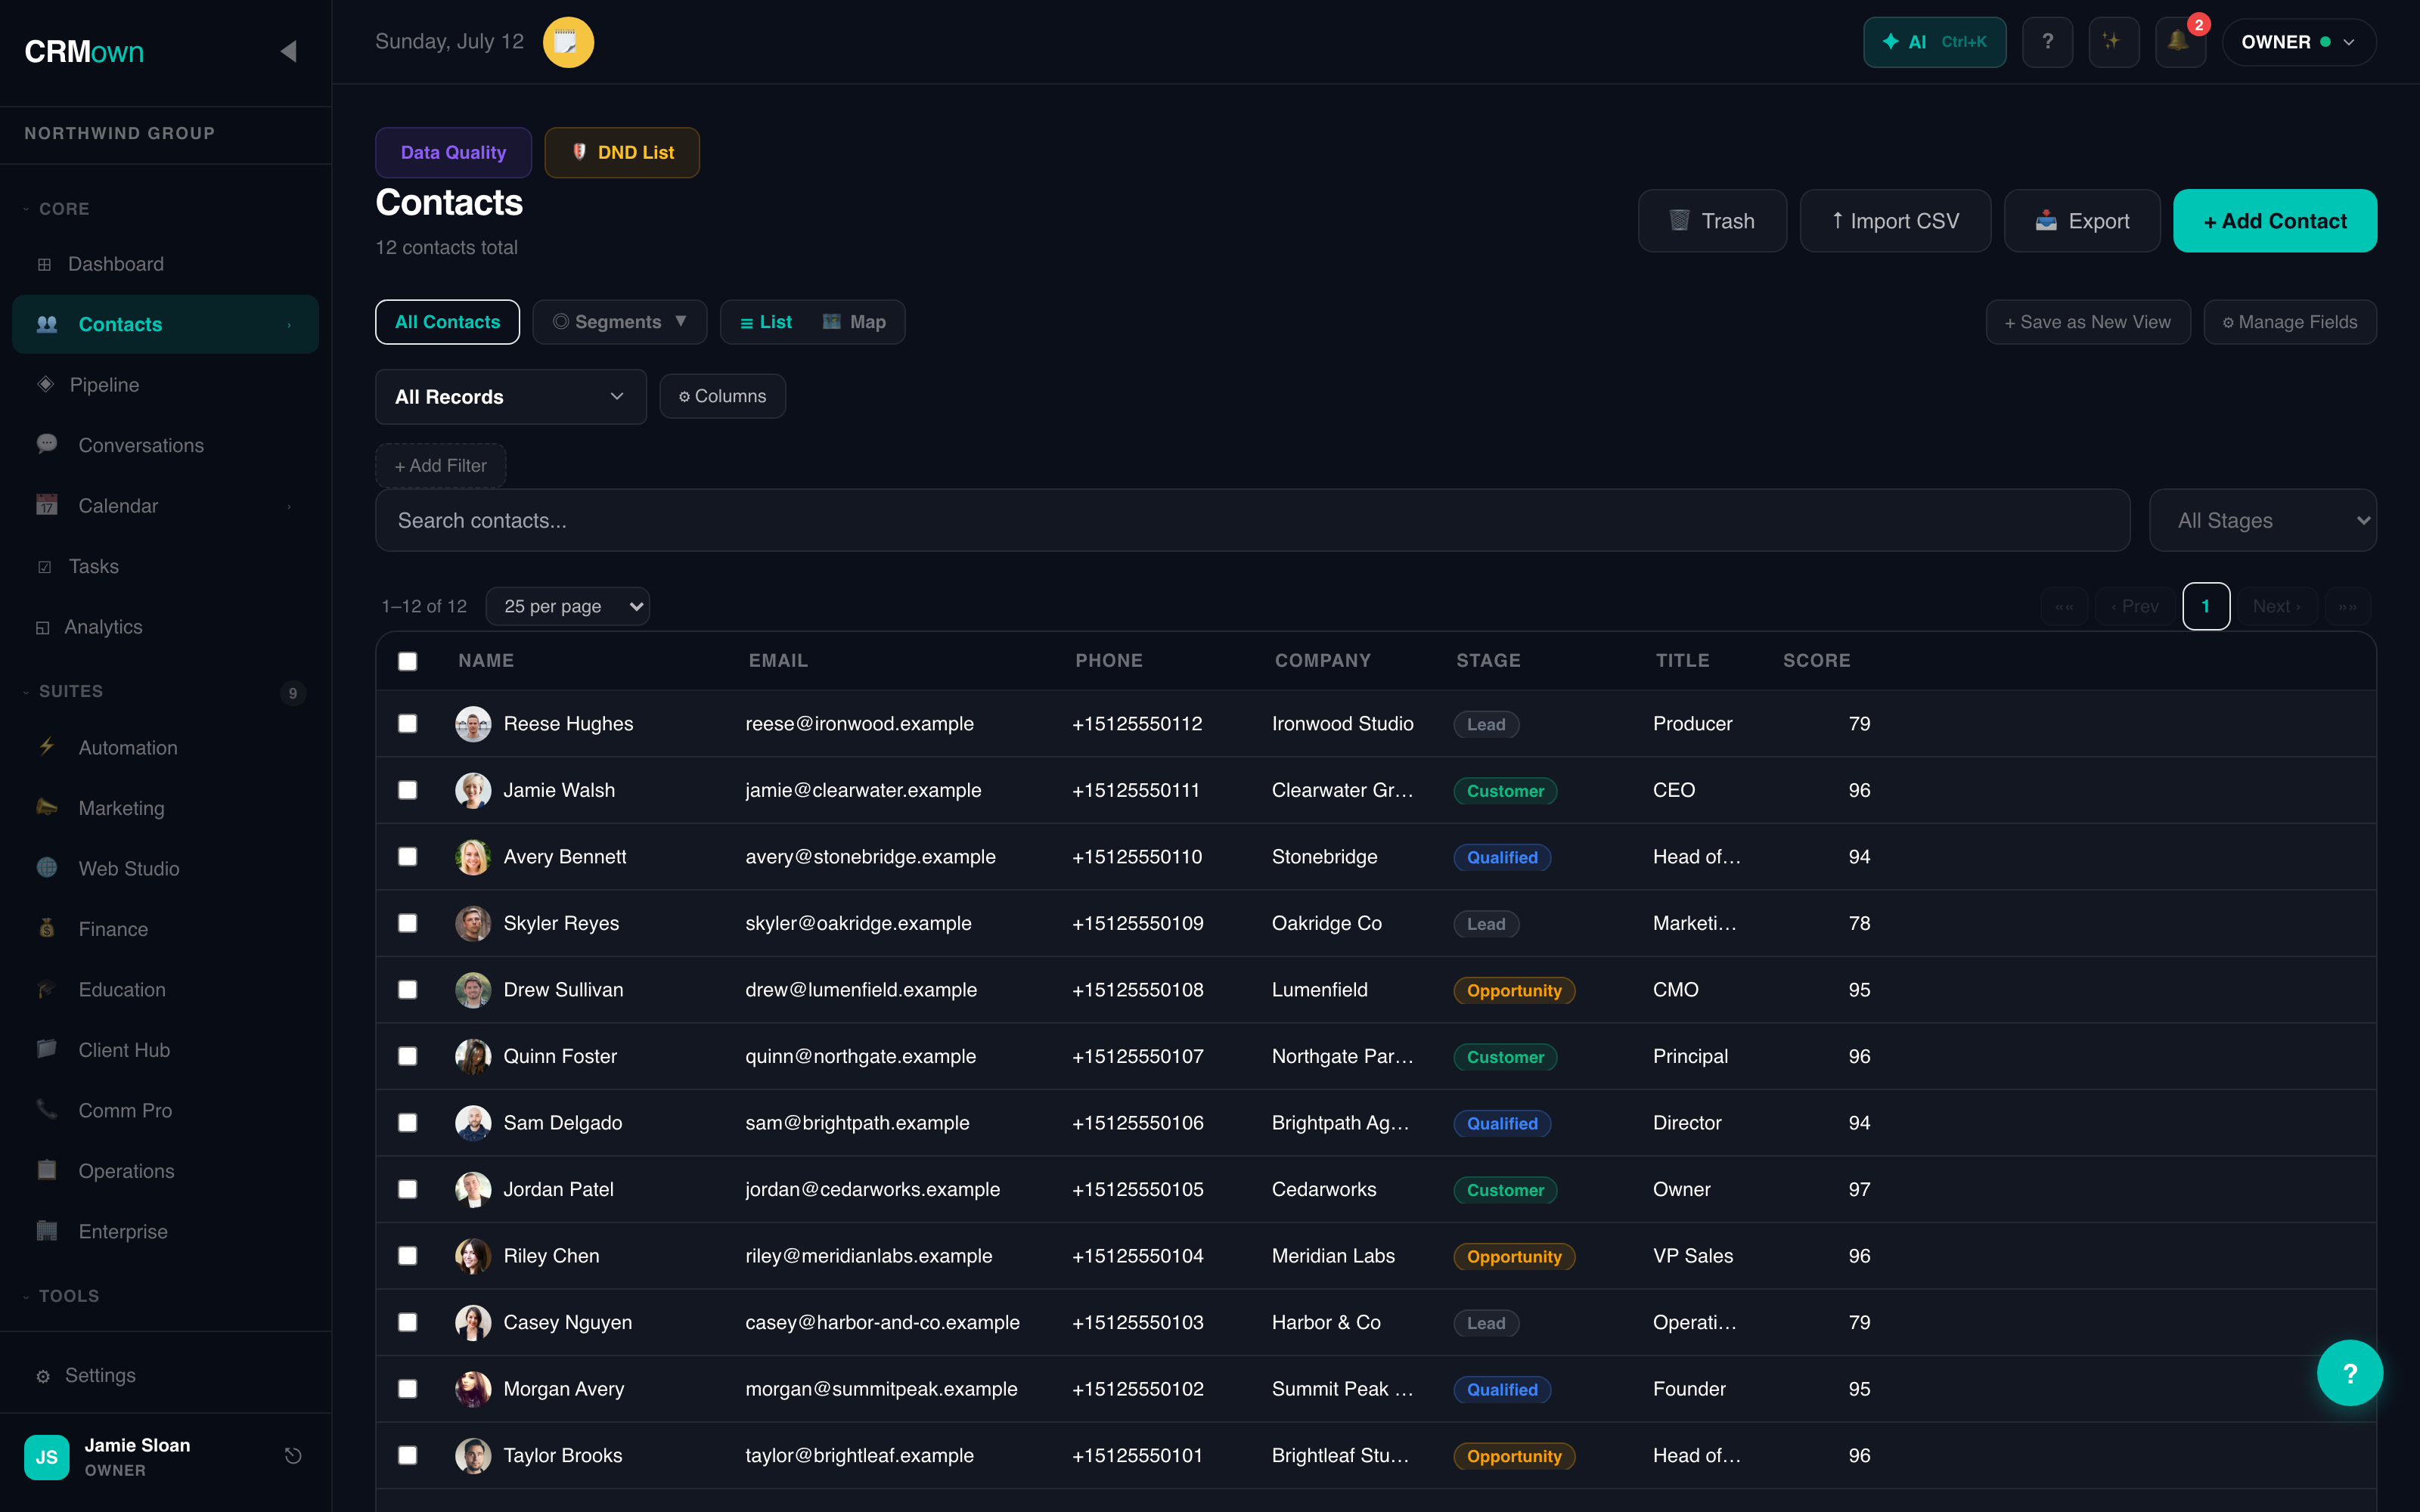This screenshot has height=1512, width=2420.
Task: Select the Taylor Brooks row checkbox
Action: tap(407, 1456)
